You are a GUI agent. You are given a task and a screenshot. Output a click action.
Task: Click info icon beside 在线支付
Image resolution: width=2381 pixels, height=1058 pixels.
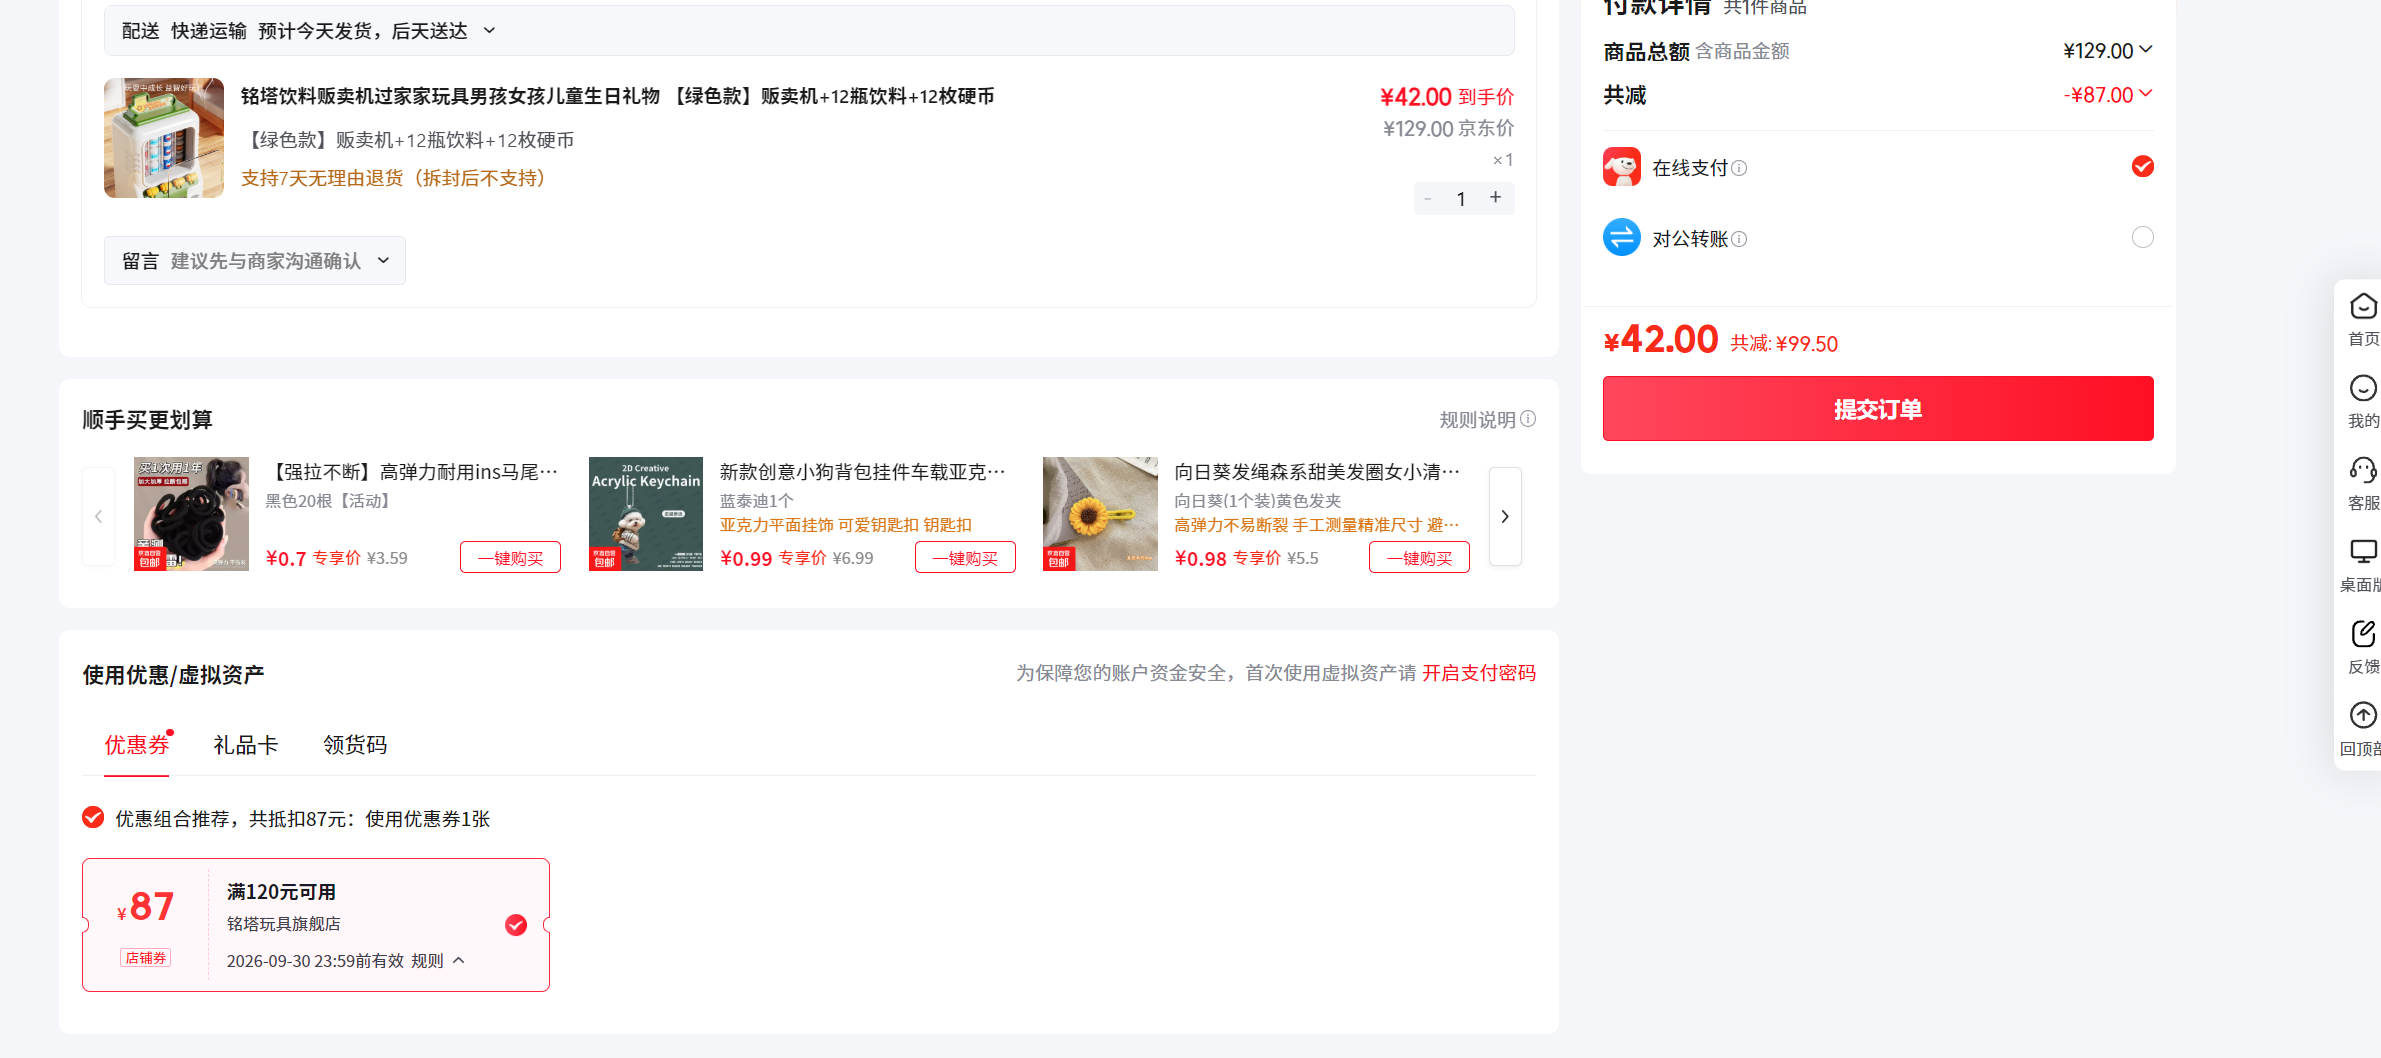click(x=1739, y=168)
